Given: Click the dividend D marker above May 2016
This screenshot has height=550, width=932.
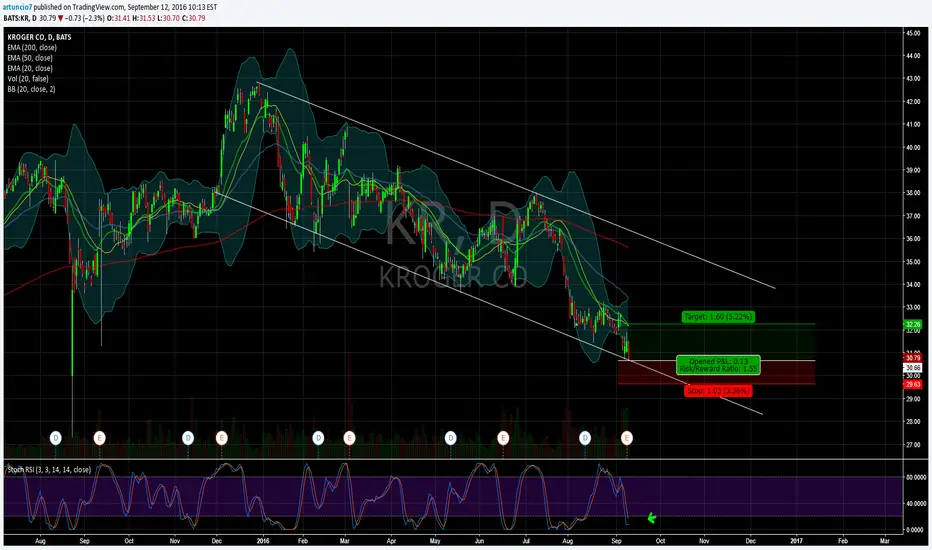Looking at the screenshot, I should coord(451,438).
